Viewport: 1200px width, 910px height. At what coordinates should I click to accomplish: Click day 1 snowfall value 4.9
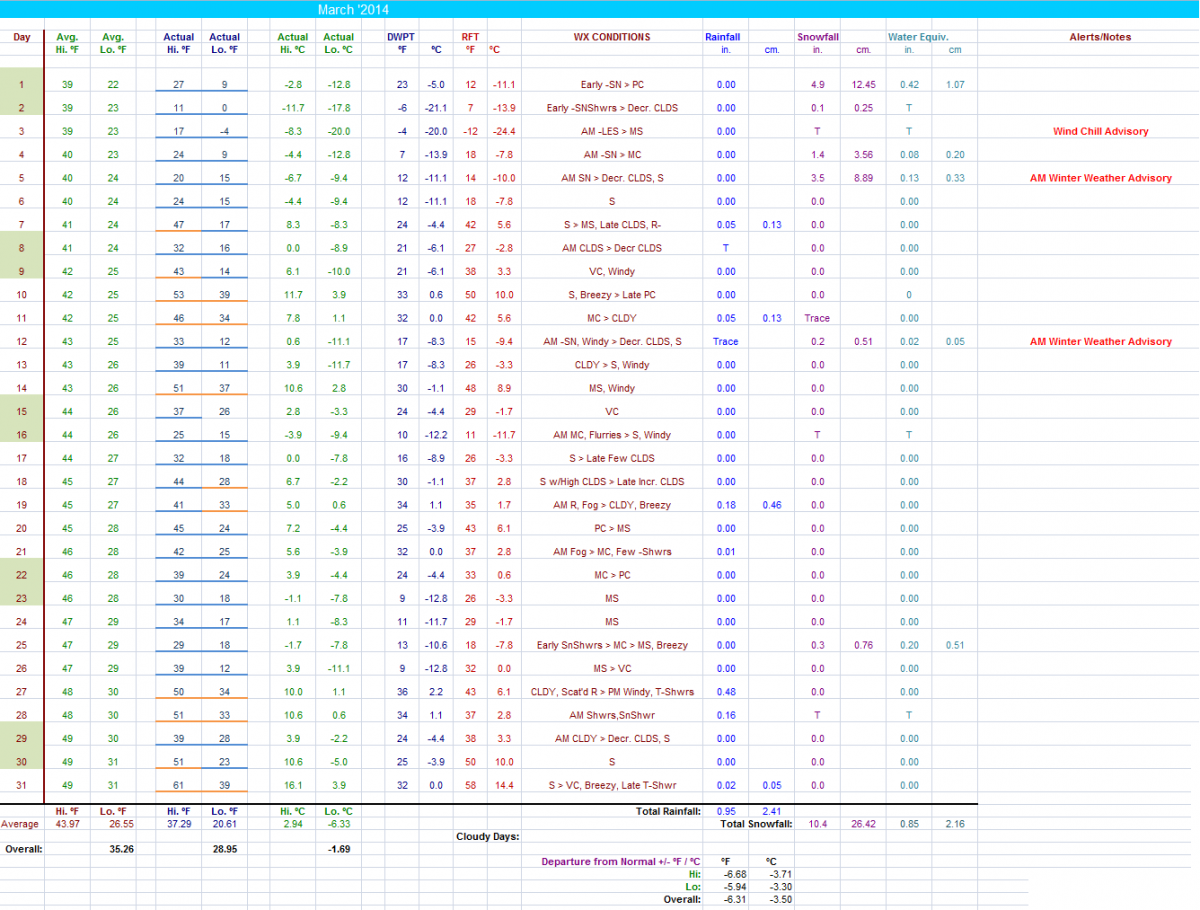click(817, 85)
